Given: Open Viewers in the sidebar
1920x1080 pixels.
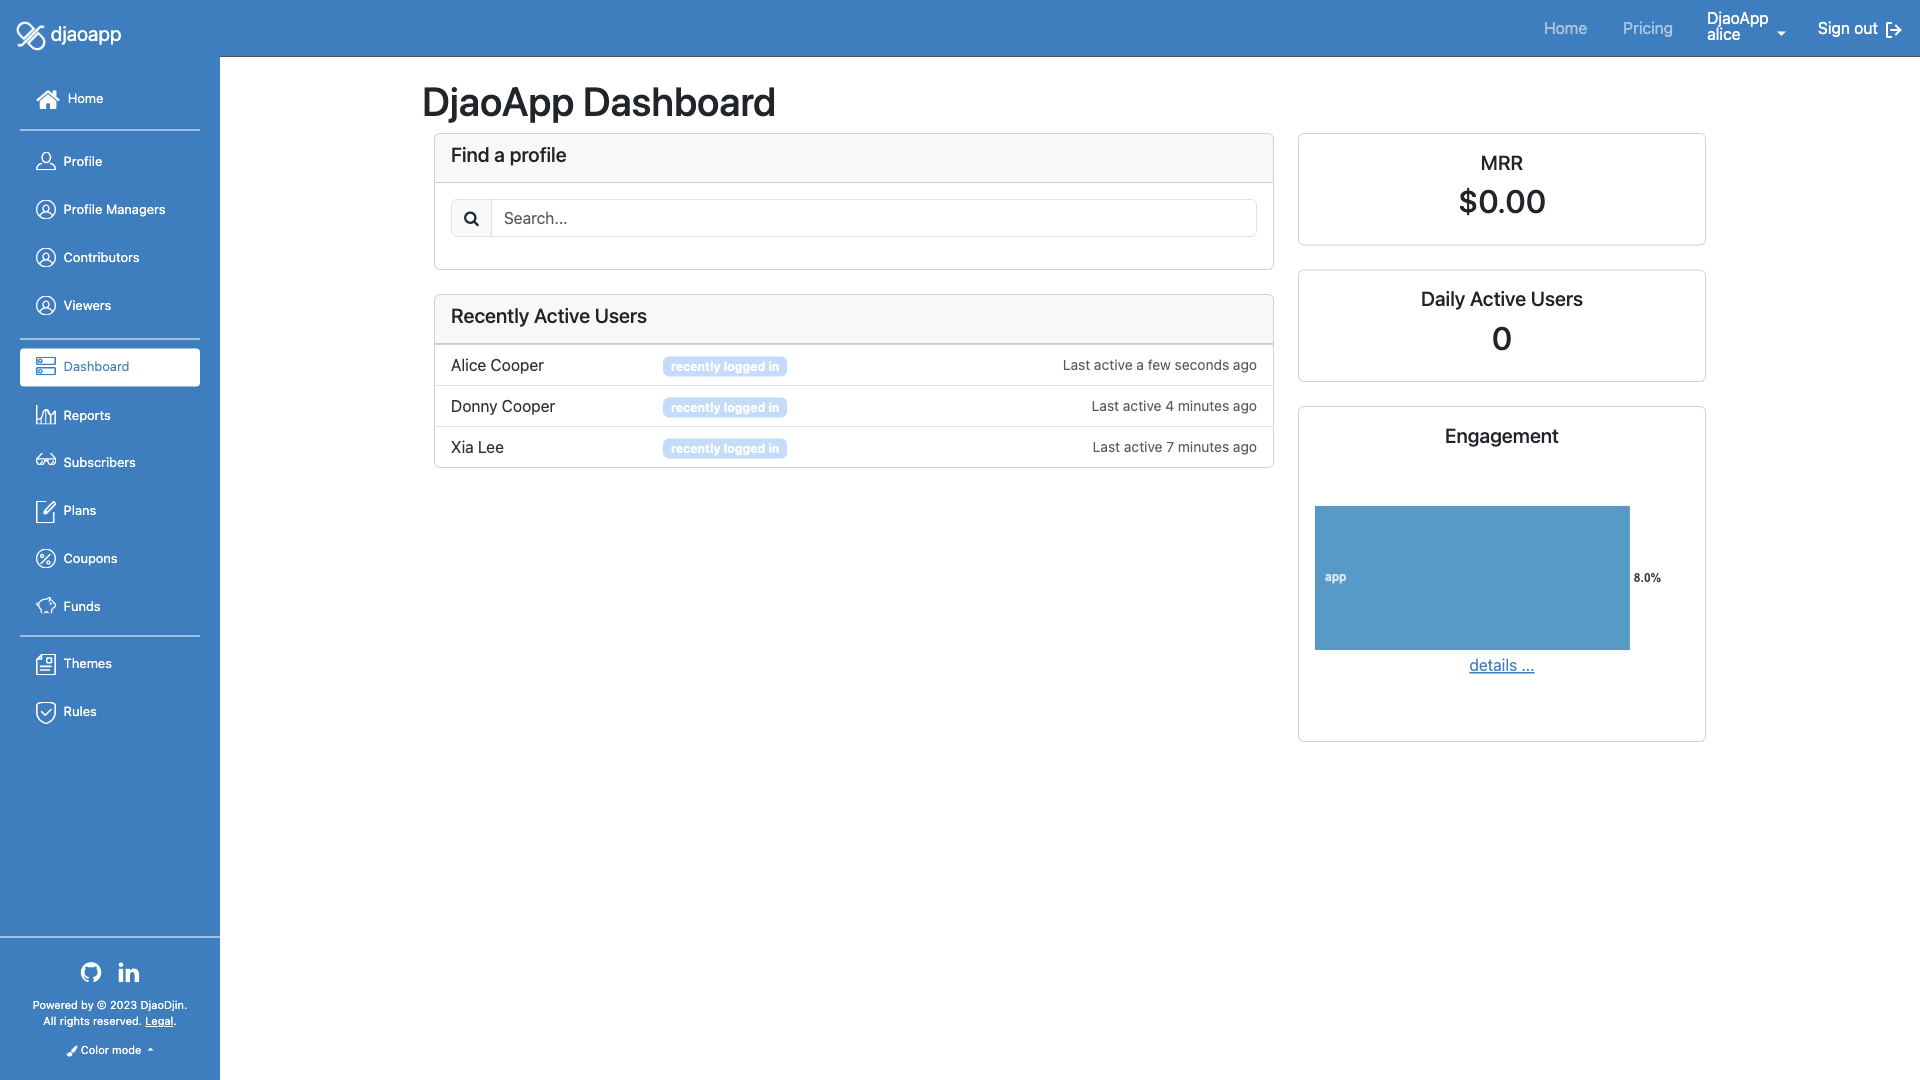Looking at the screenshot, I should tap(110, 306).
